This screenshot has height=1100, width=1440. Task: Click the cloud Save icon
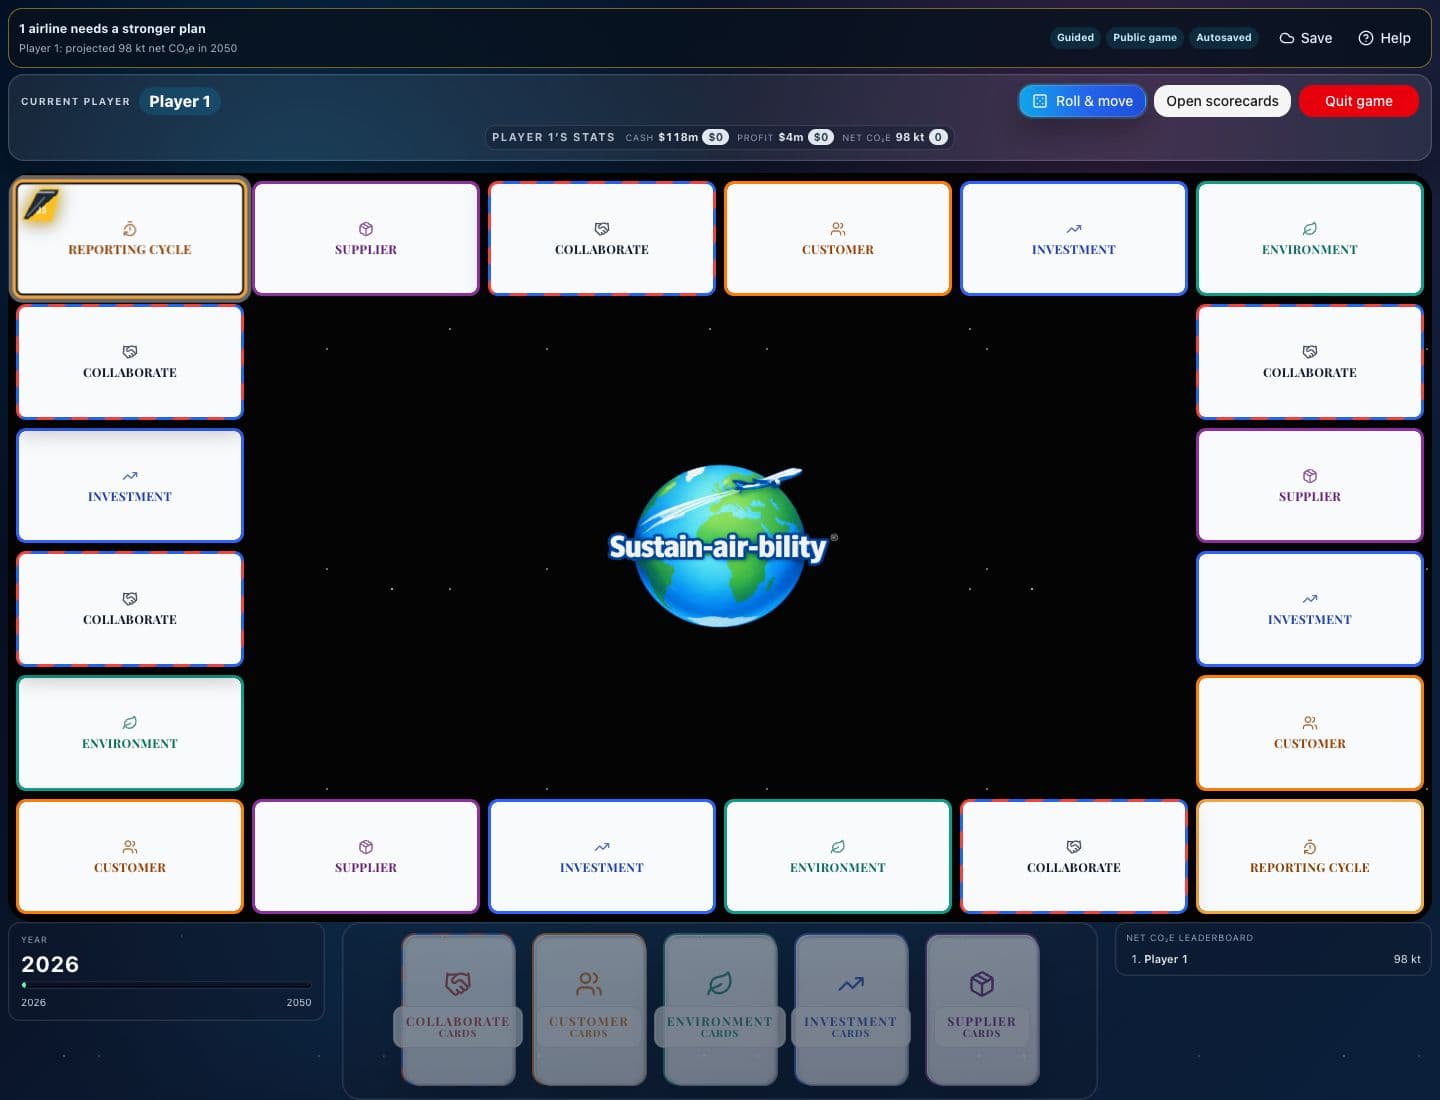1287,38
